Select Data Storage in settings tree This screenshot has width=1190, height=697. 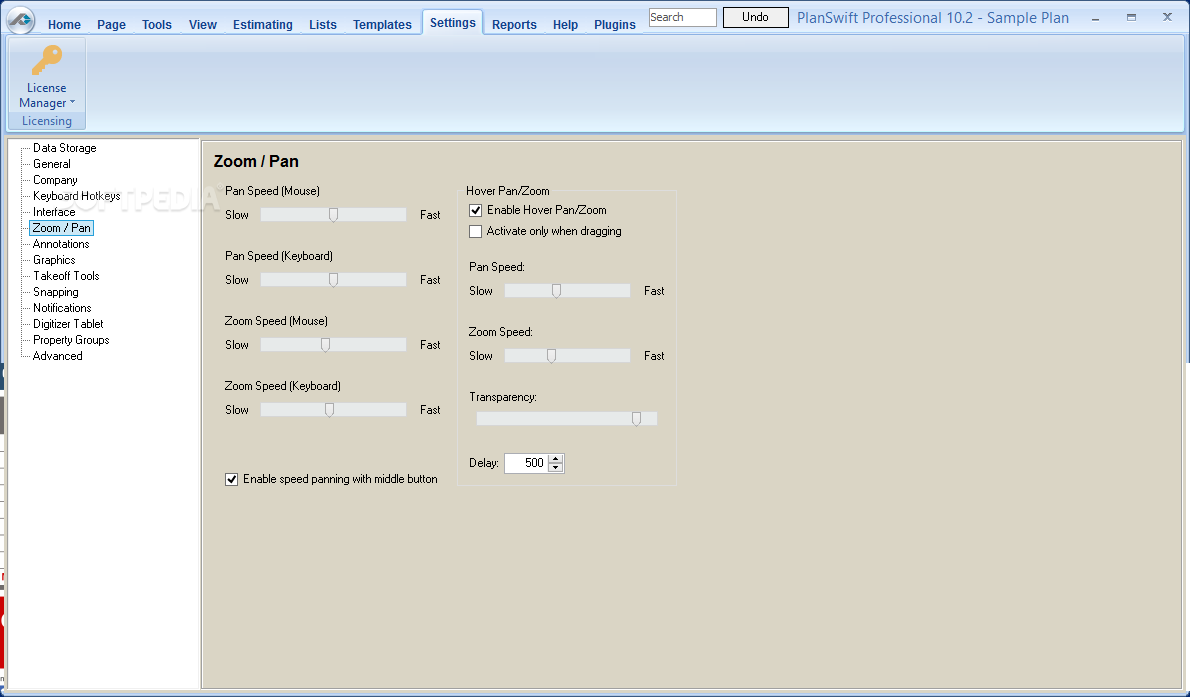pos(65,148)
